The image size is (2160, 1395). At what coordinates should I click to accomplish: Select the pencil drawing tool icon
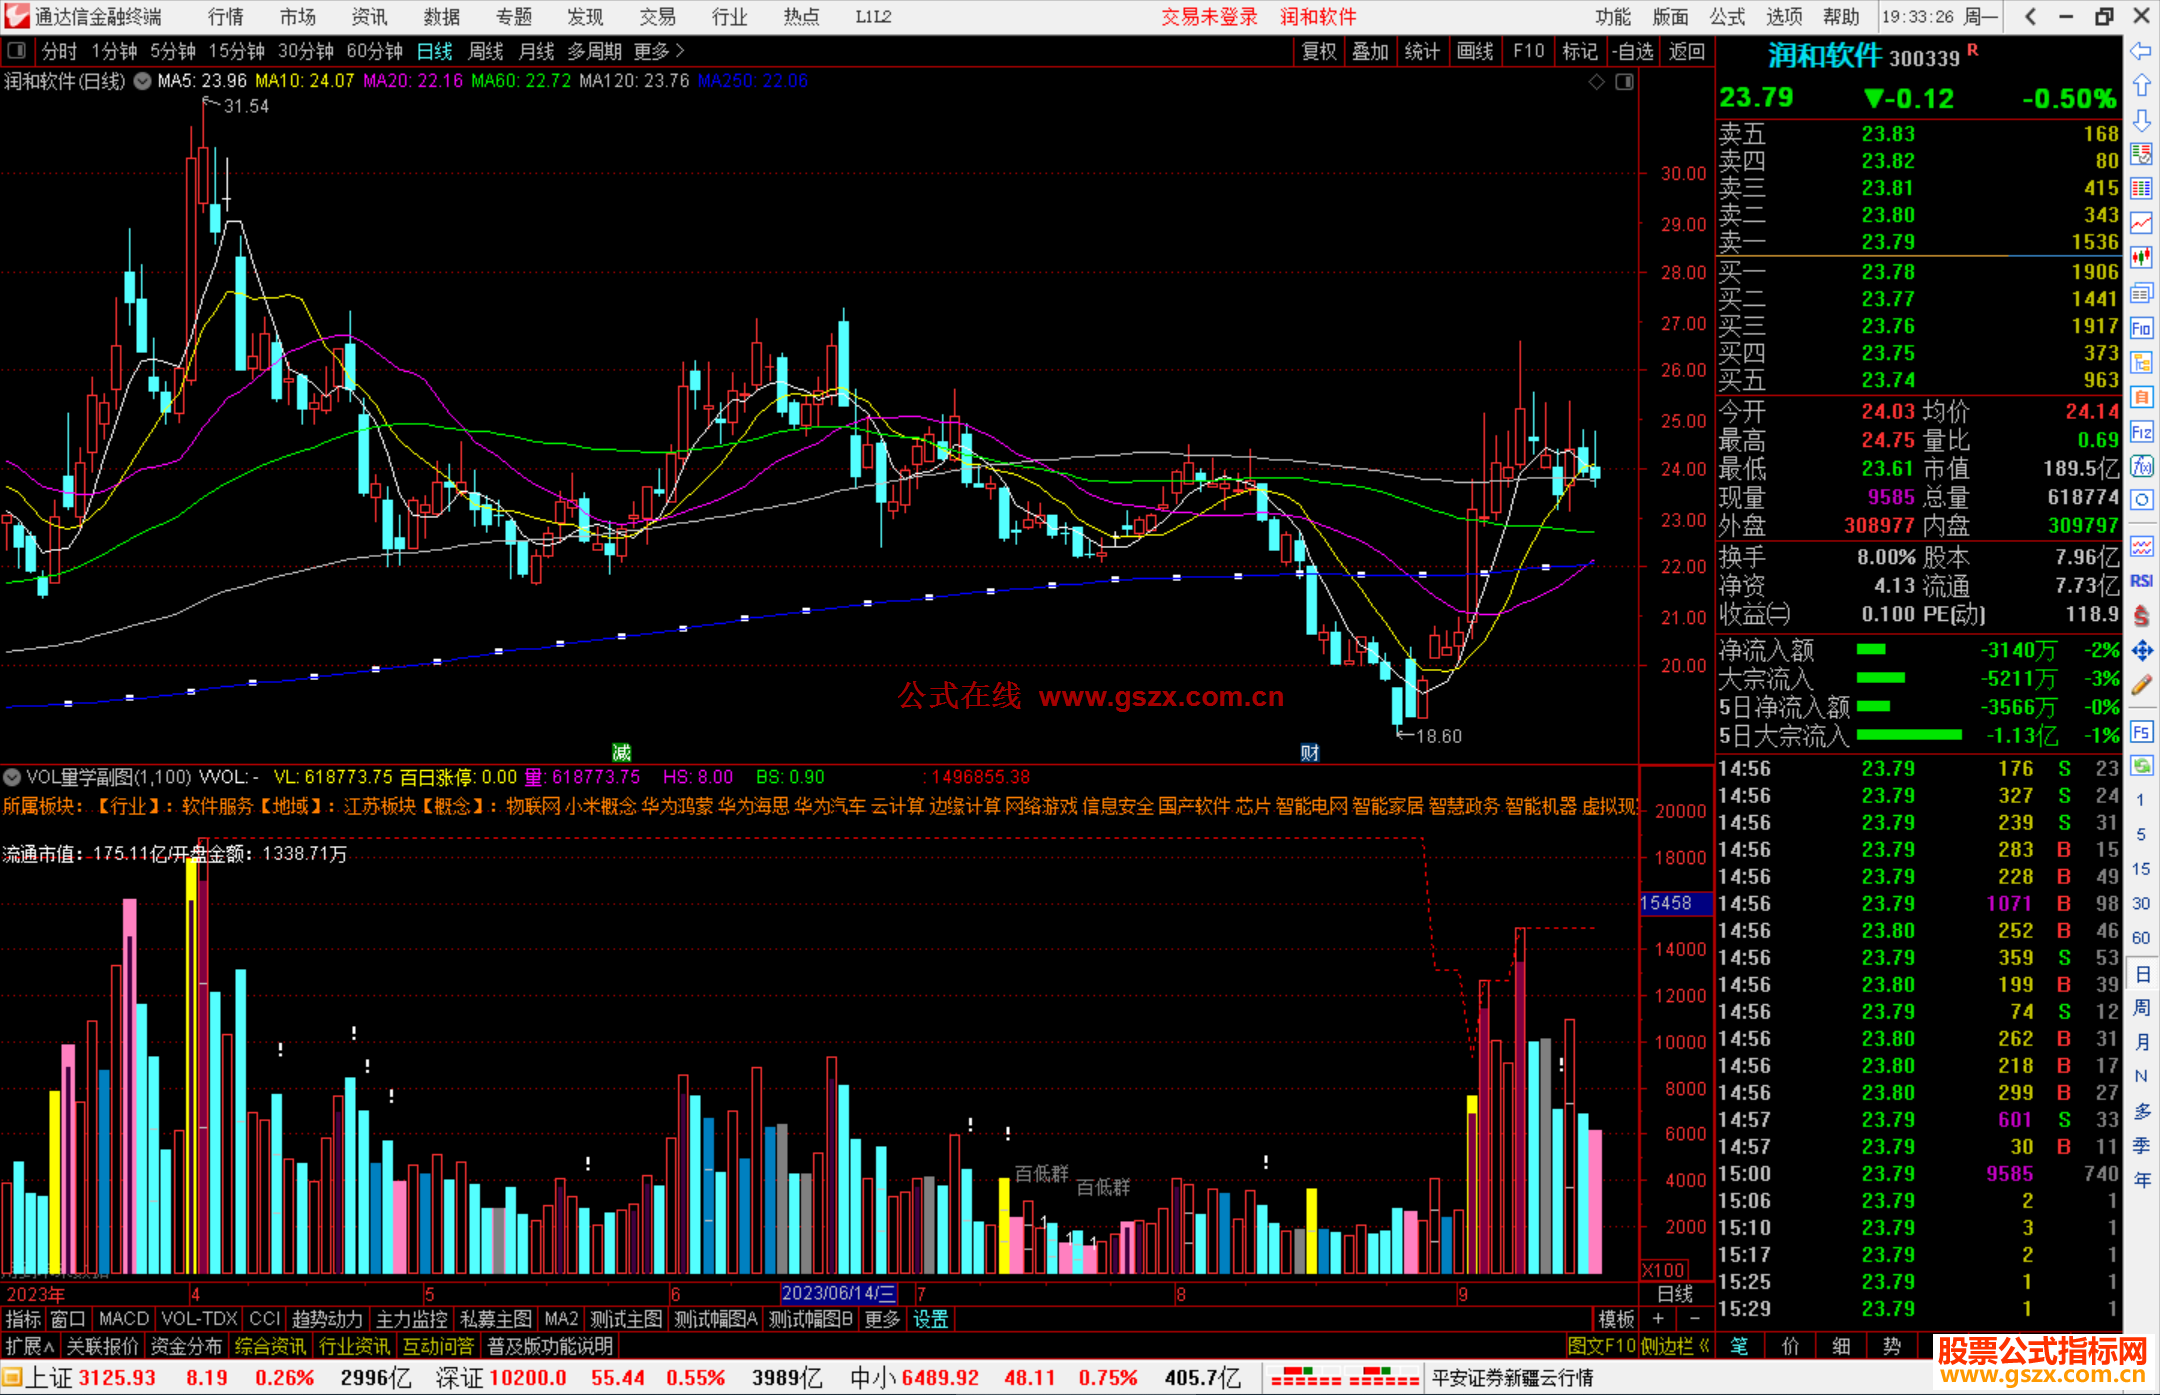(x=2141, y=685)
